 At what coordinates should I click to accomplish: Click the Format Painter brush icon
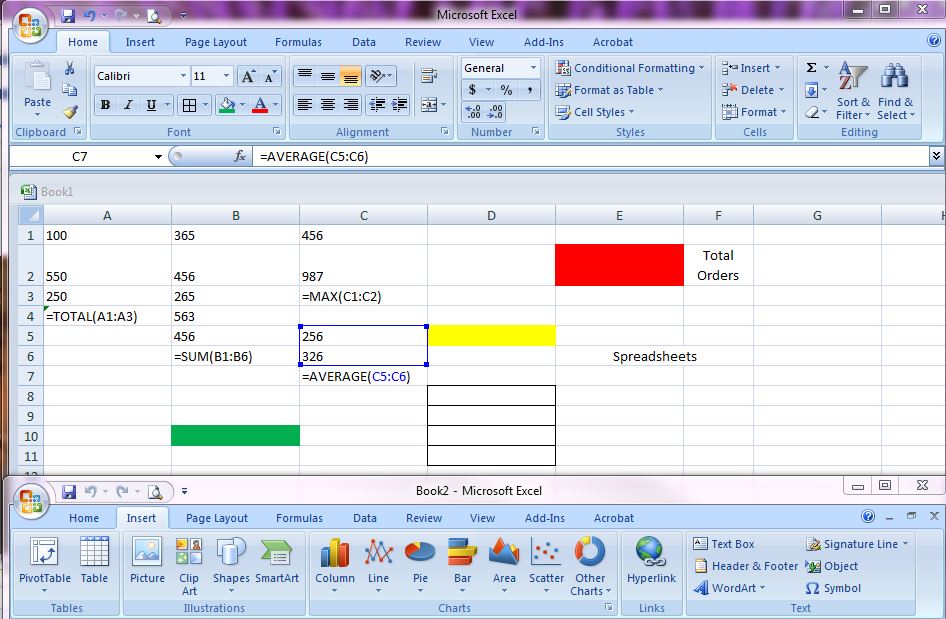coord(70,112)
